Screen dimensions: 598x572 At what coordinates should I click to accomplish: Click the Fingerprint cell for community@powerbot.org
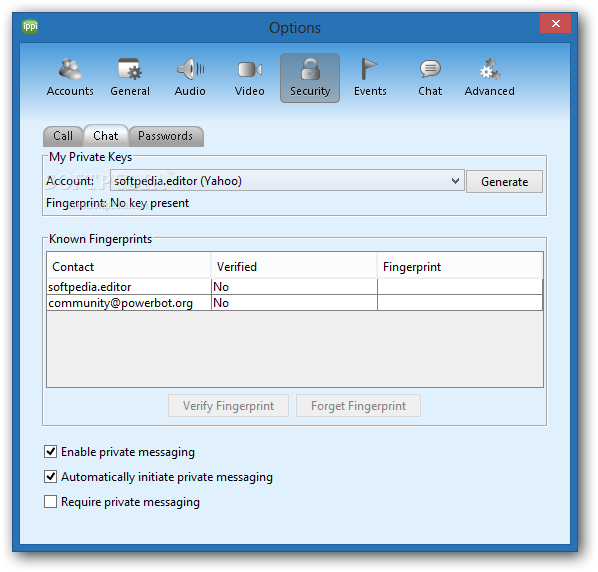click(x=460, y=303)
